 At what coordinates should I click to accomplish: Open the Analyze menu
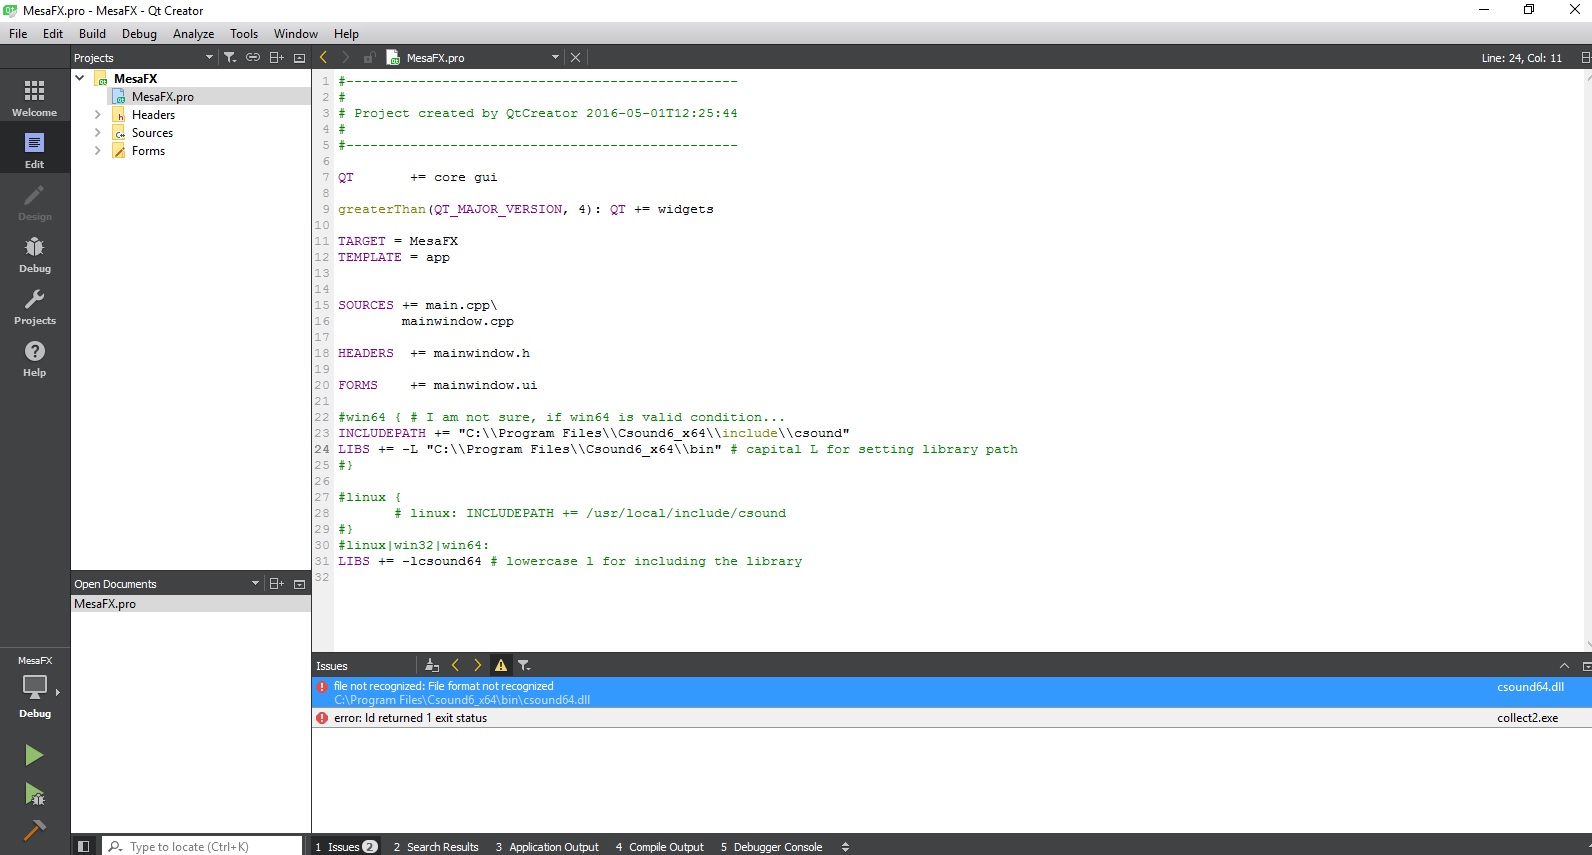[193, 34]
